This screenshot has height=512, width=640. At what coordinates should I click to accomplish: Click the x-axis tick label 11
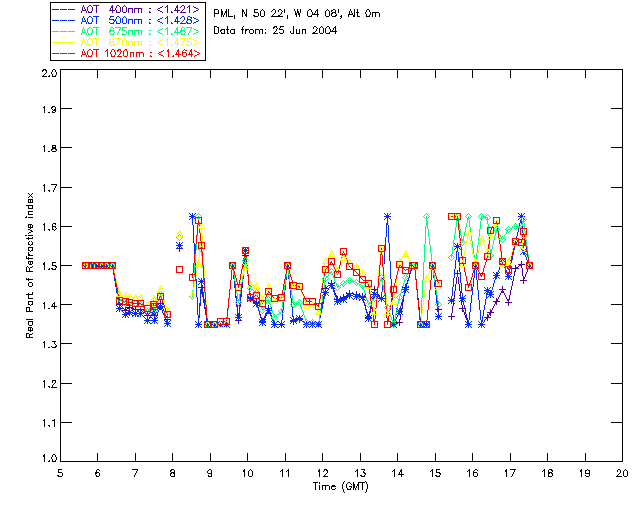(285, 473)
